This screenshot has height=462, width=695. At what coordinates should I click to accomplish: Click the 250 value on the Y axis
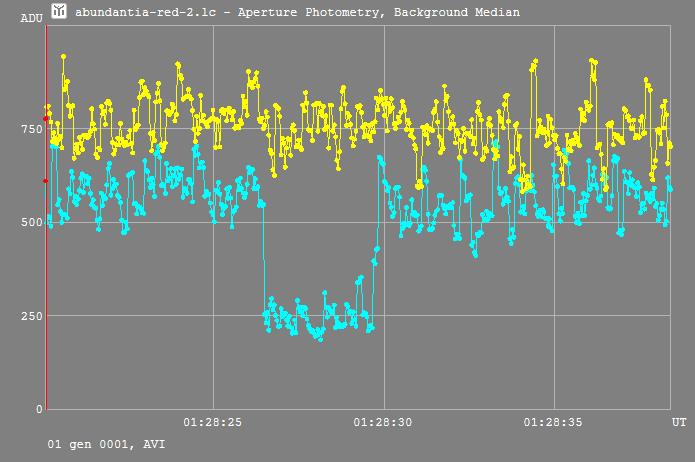coord(32,316)
